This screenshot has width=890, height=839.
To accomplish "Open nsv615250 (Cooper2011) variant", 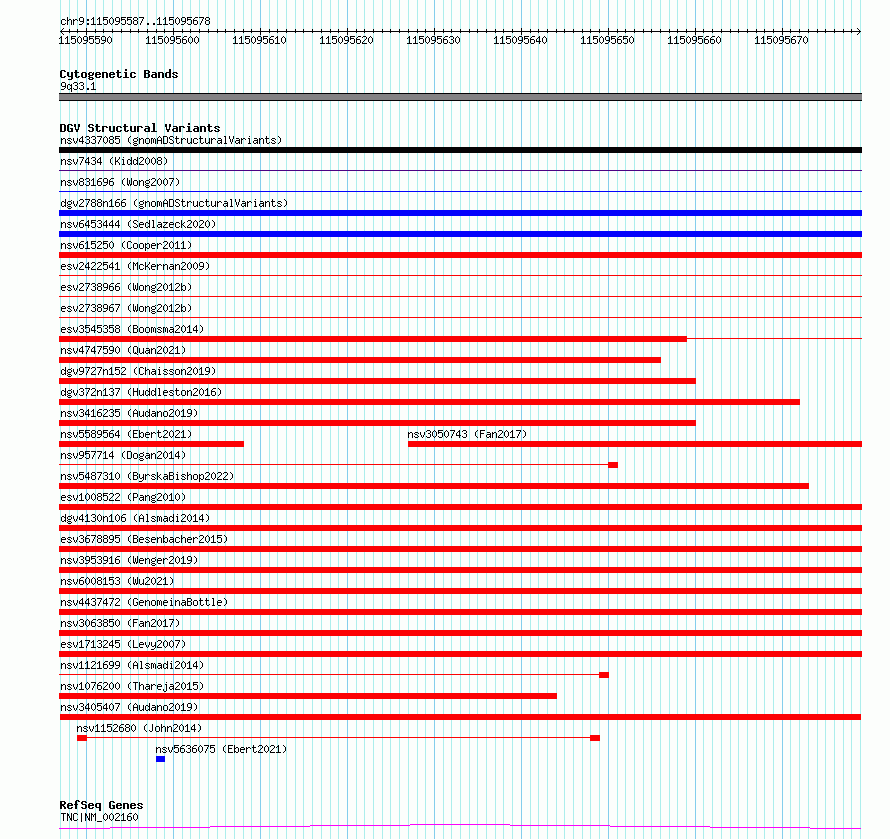I will [126, 245].
